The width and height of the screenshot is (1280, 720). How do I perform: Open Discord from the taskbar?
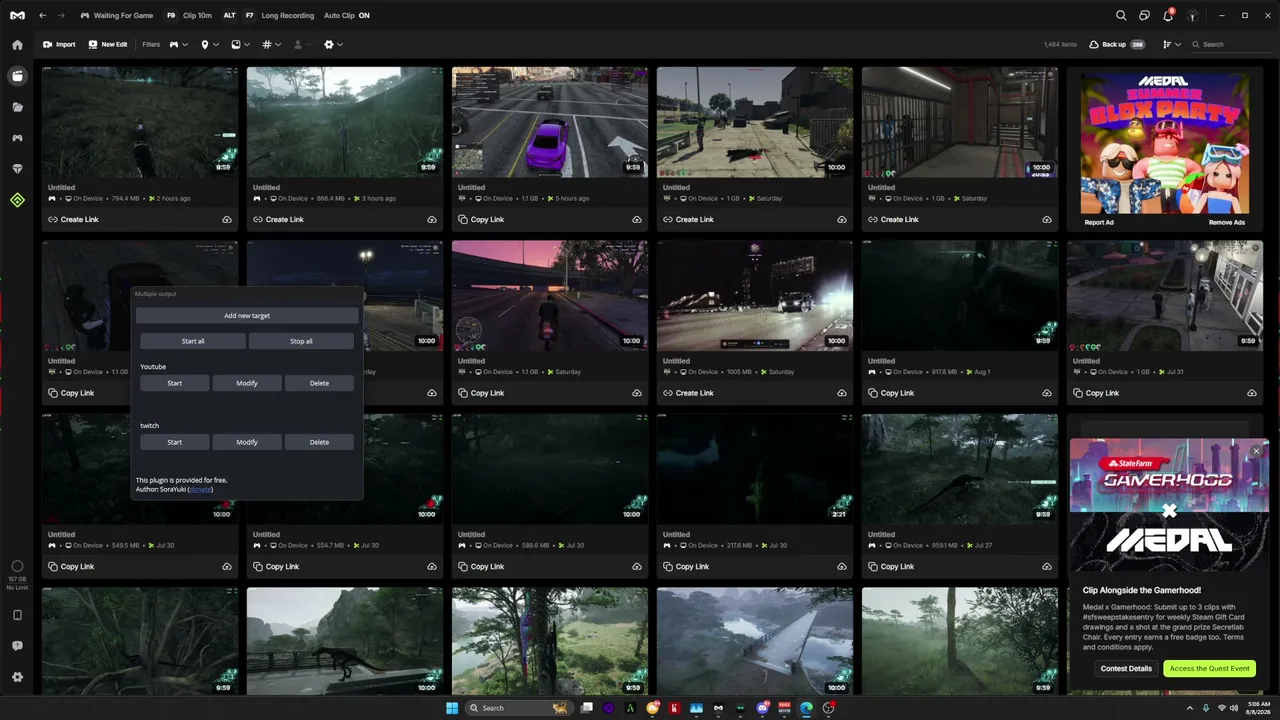[x=762, y=708]
